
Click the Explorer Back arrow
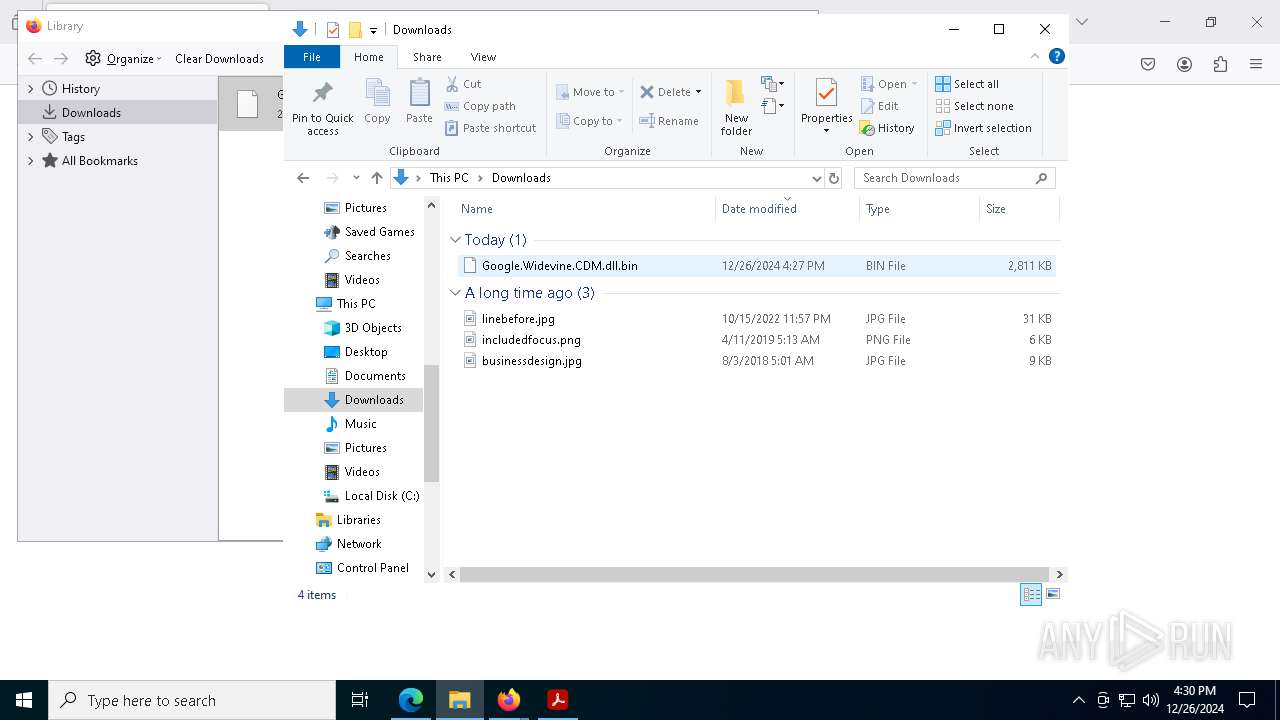[303, 178]
